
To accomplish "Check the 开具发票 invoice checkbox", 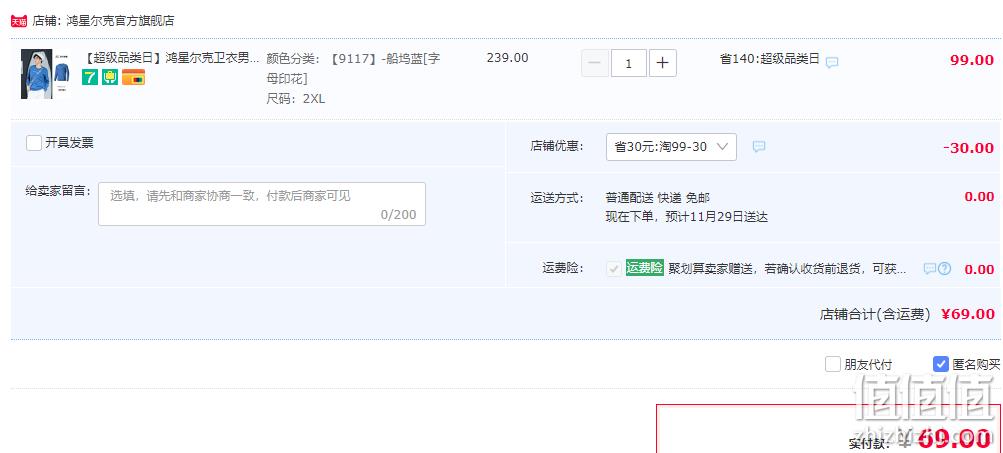I will click(34, 143).
